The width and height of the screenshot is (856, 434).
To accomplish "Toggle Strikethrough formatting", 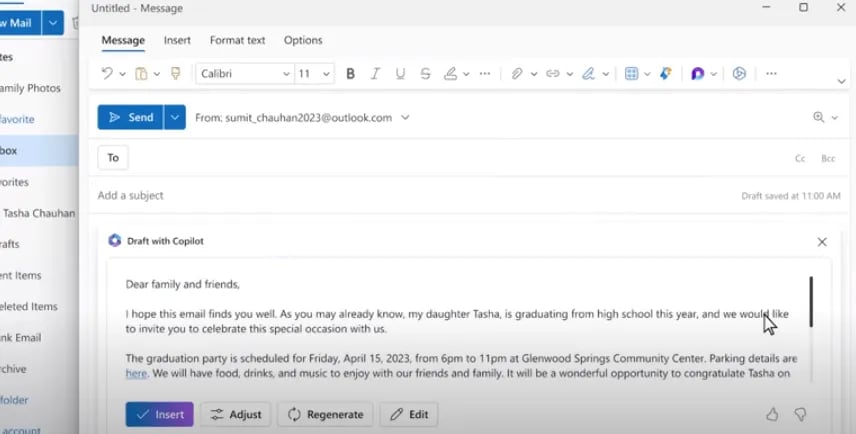I will pos(426,74).
